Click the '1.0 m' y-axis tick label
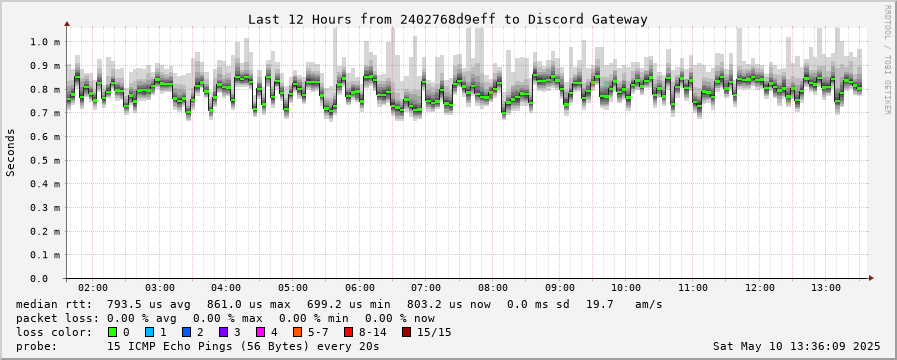This screenshot has width=897, height=360. [x=45, y=42]
